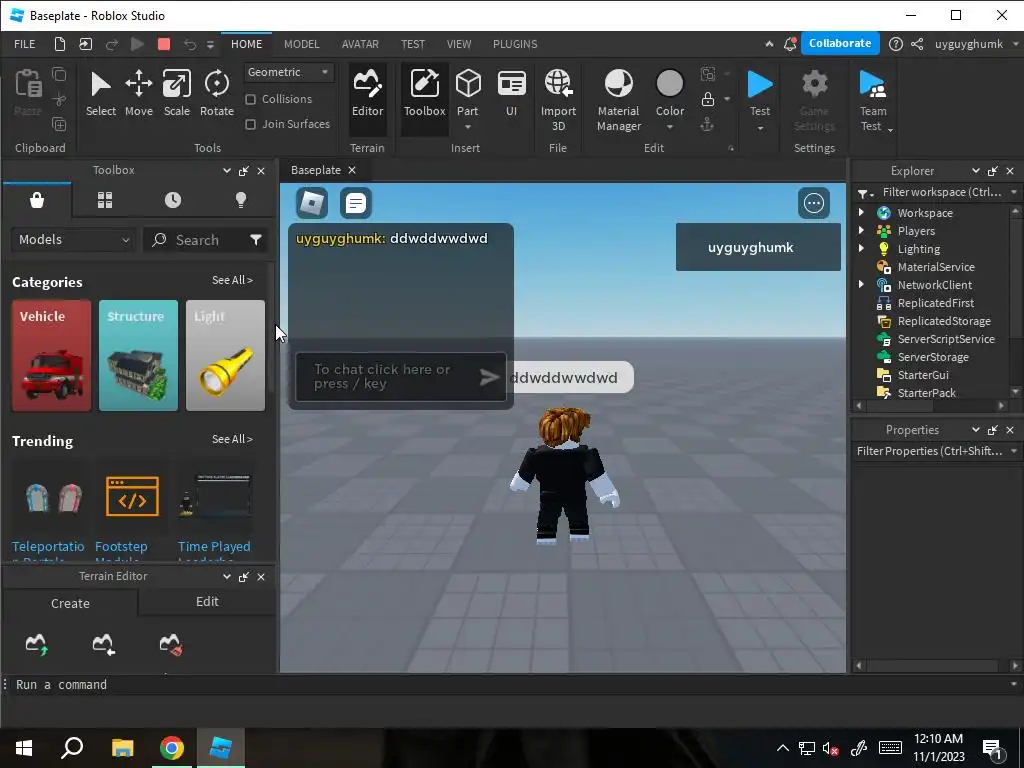
Task: Open the Marketplace tab in Toolbox
Action: 37,200
